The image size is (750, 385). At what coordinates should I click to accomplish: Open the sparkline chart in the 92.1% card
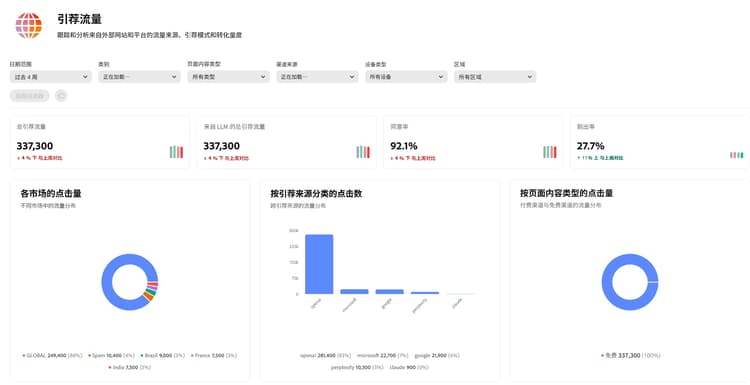click(550, 152)
